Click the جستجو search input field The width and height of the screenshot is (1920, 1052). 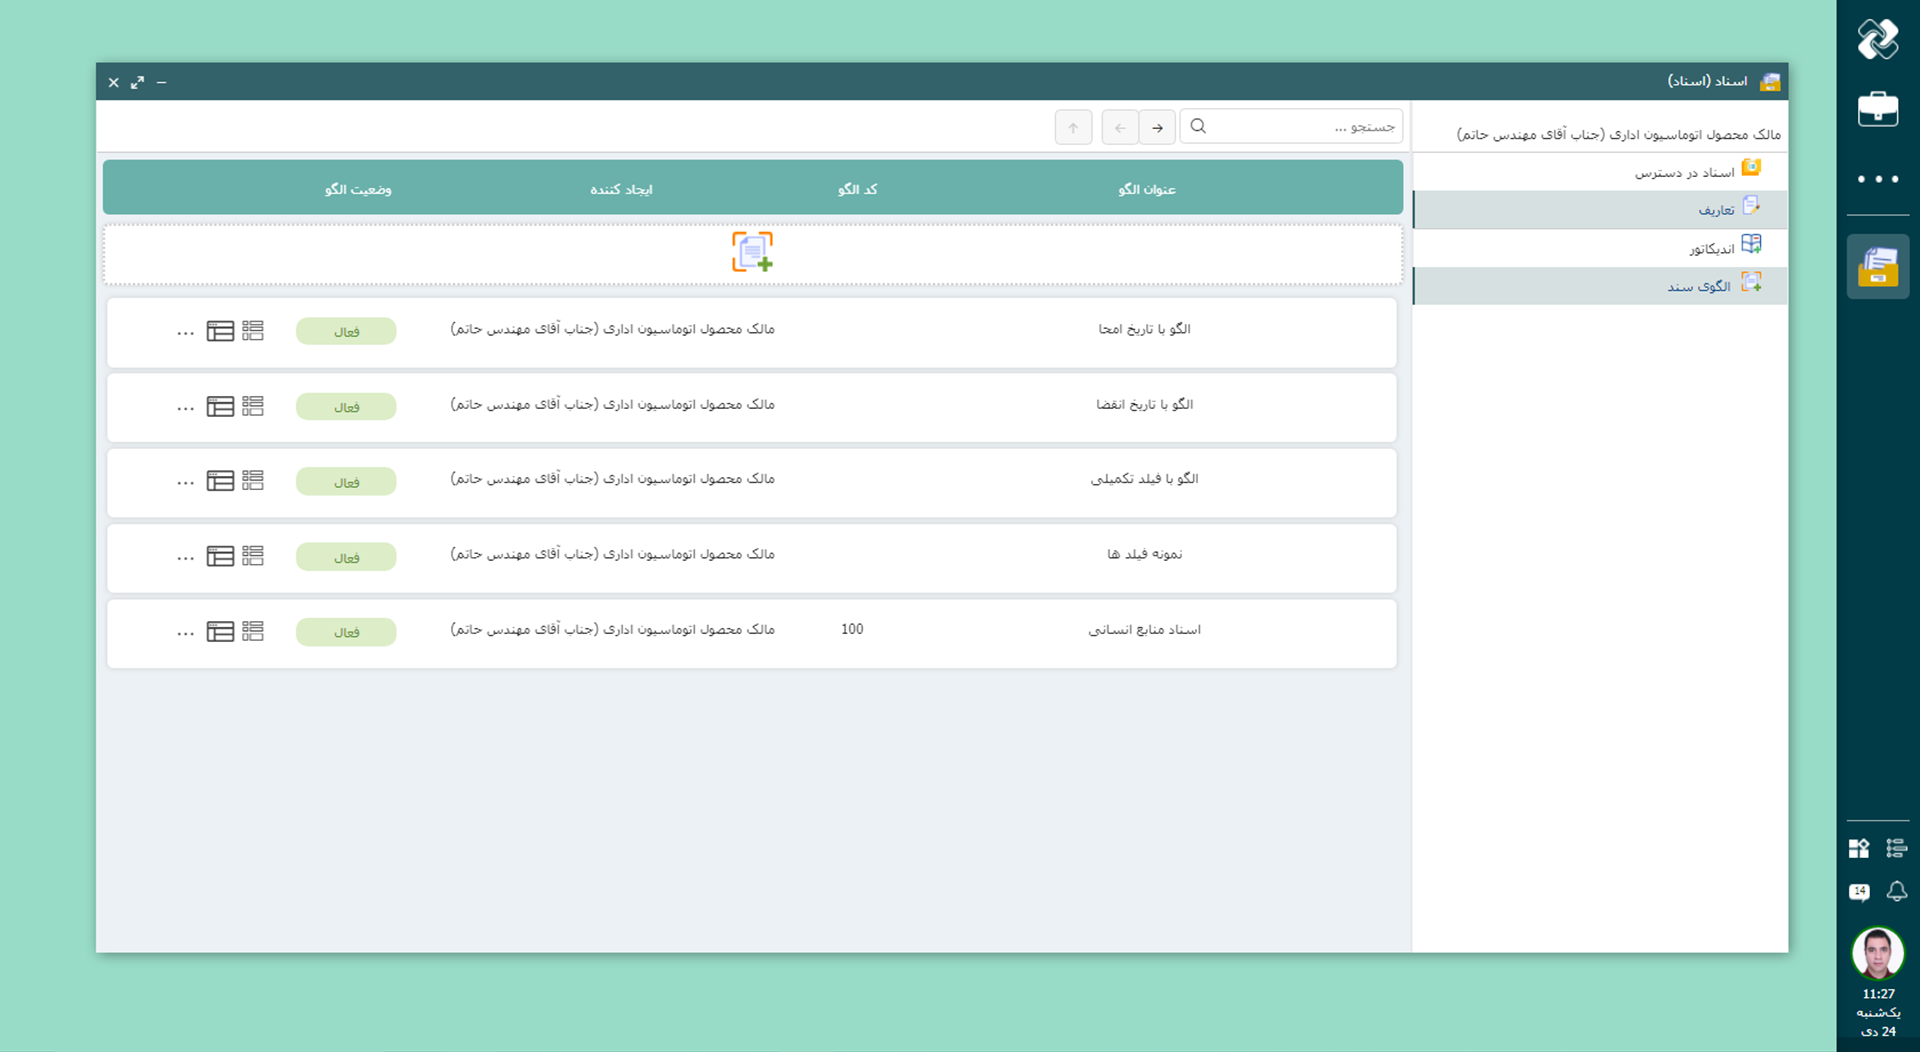(x=1300, y=127)
